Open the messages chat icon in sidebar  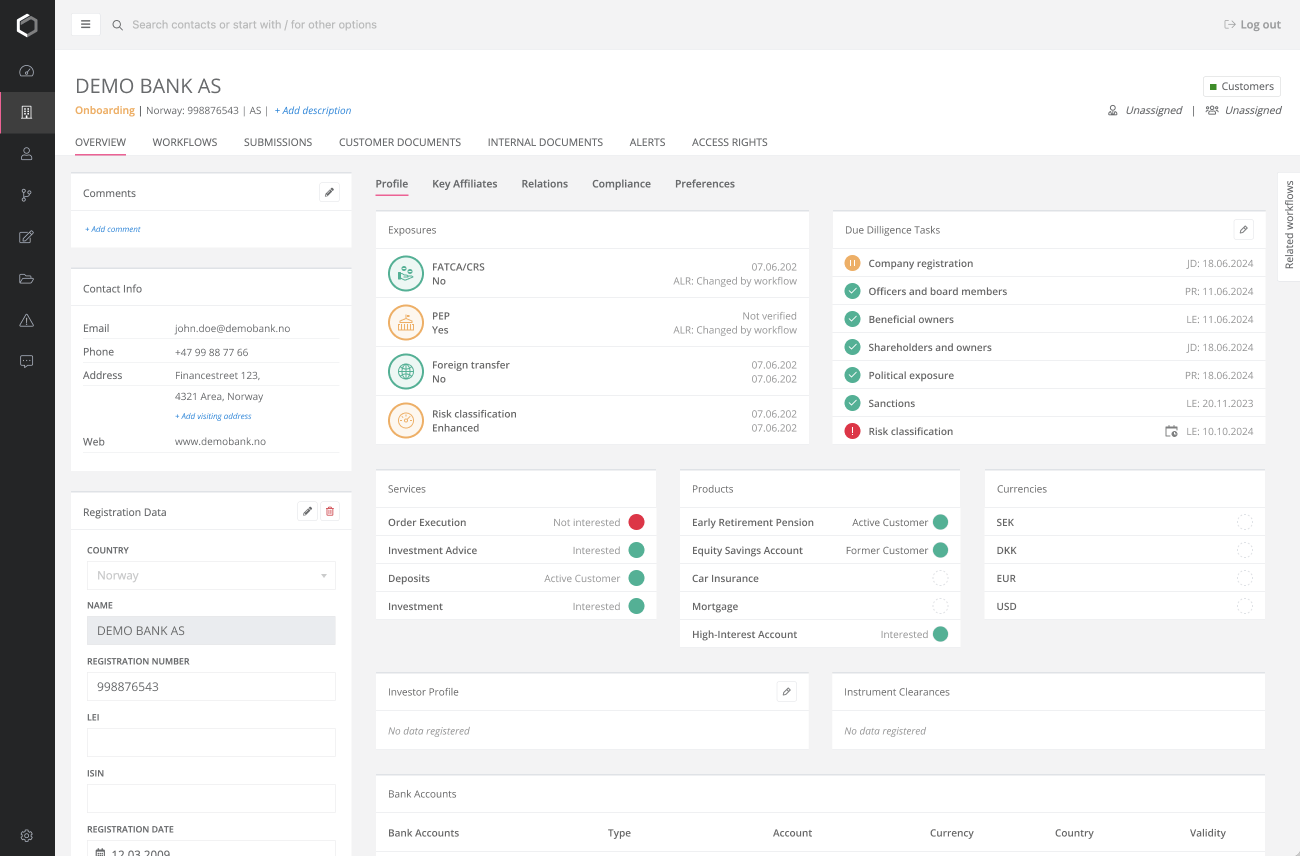click(27, 361)
